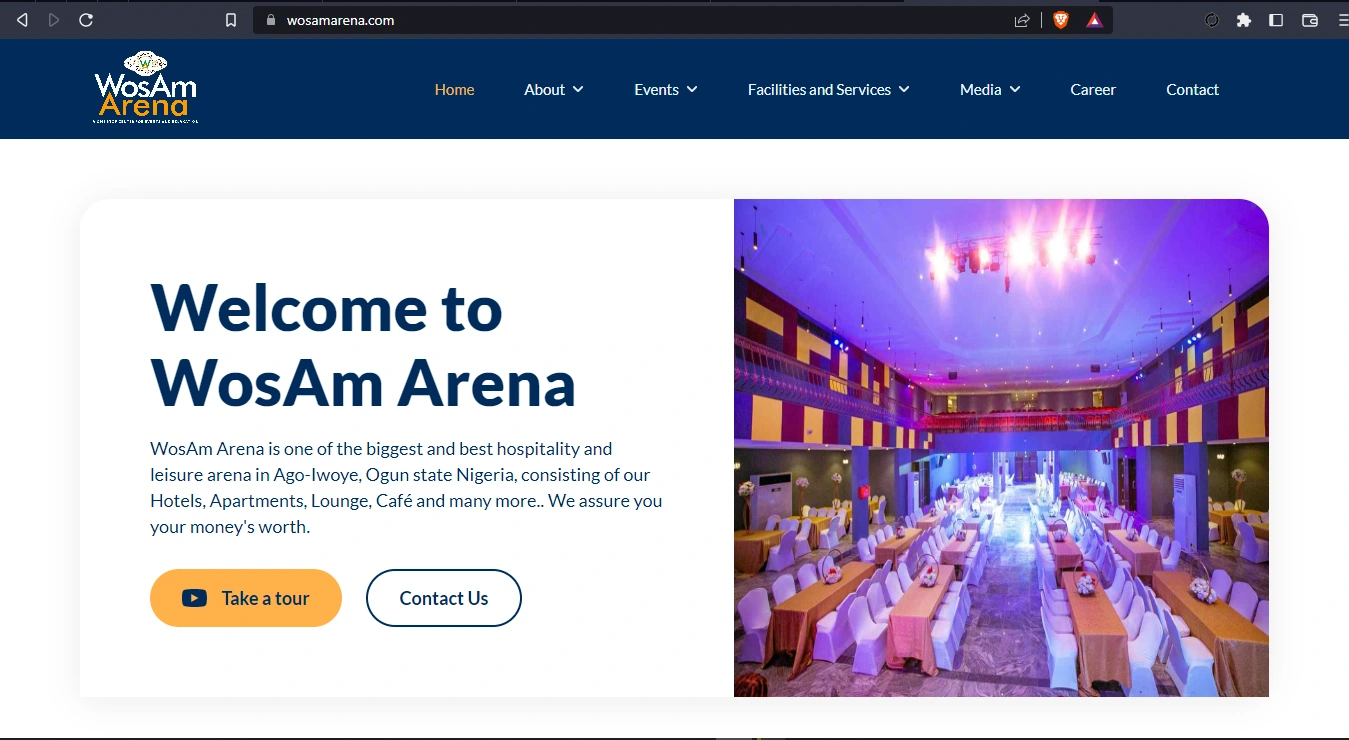This screenshot has width=1349, height=740.
Task: Share this page using the share icon
Action: point(1022,20)
